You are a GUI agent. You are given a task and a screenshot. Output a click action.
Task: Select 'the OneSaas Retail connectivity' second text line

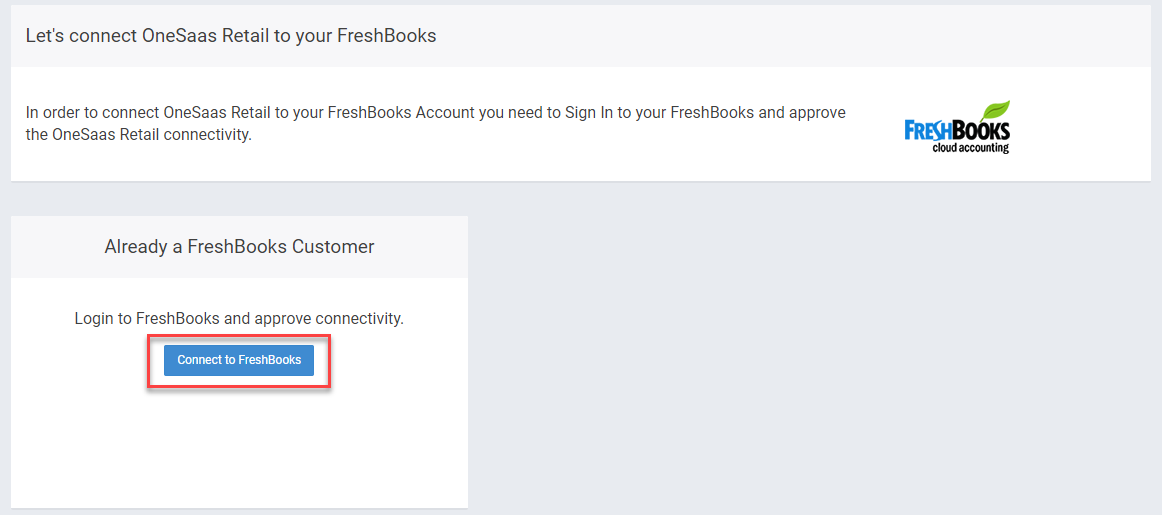(x=139, y=136)
